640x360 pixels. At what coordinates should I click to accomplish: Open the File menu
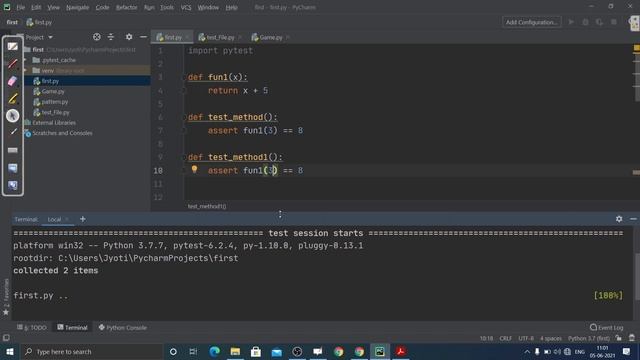click(20, 7)
